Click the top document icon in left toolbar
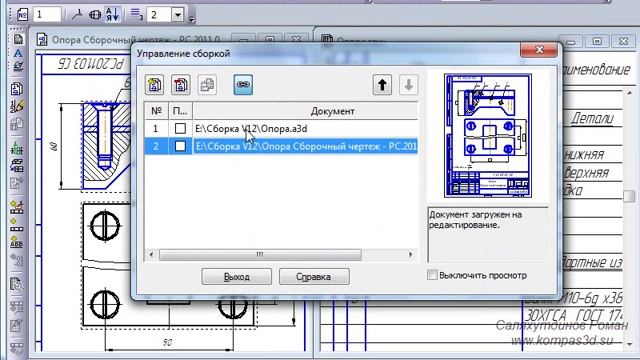The height and width of the screenshot is (360, 640). click(18, 39)
